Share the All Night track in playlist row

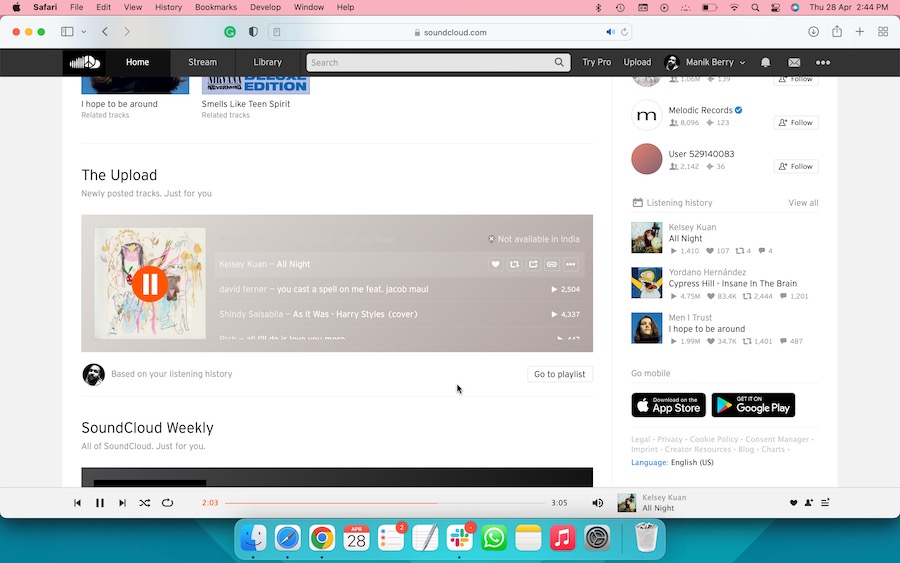pyautogui.click(x=533, y=264)
